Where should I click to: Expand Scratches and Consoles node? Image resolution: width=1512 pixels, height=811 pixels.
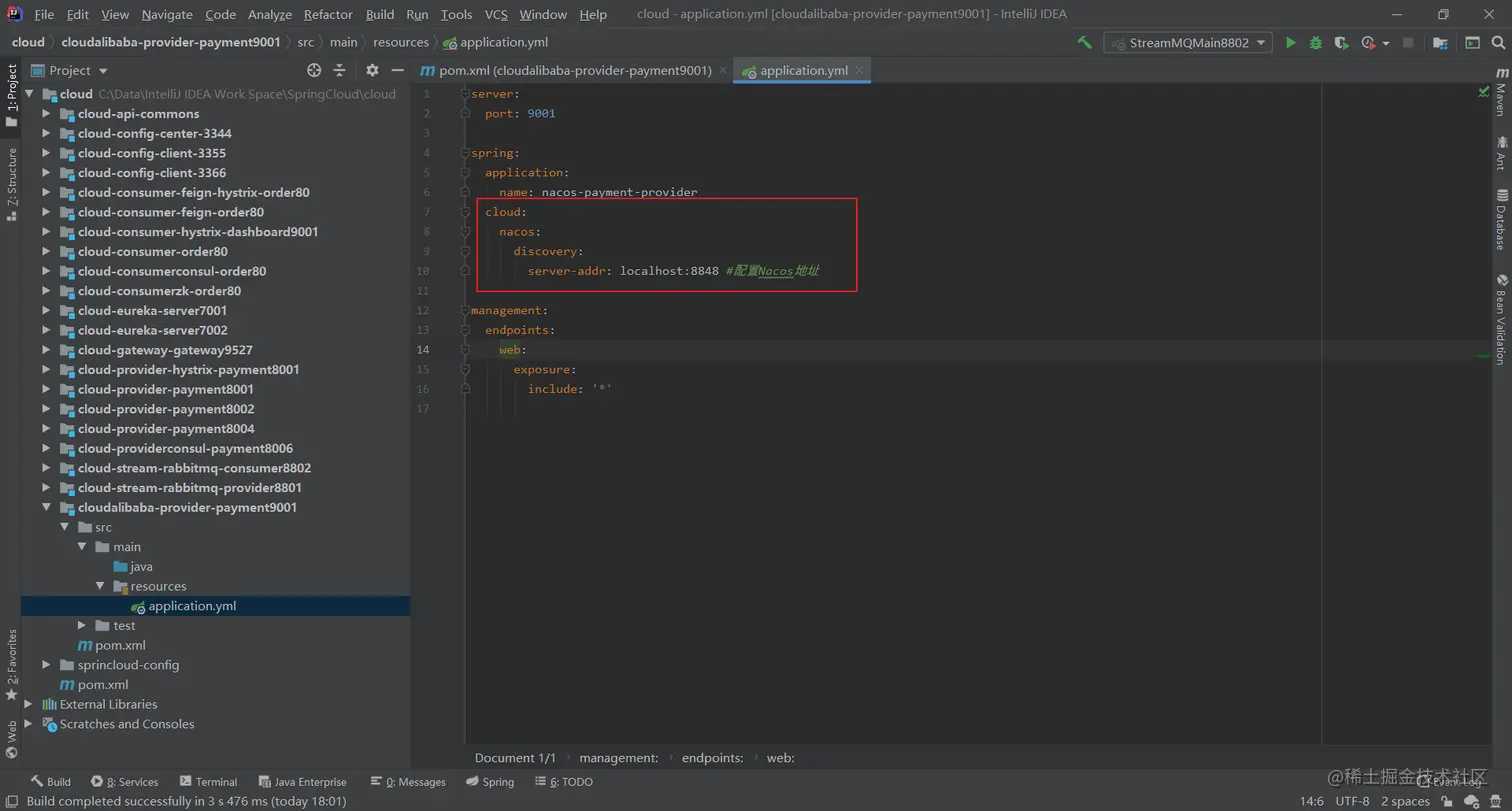click(28, 724)
